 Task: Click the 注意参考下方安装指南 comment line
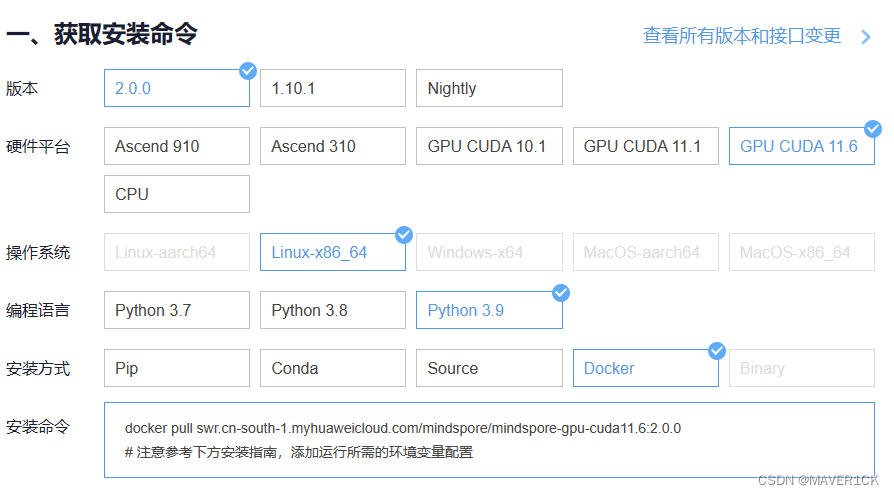click(x=299, y=452)
